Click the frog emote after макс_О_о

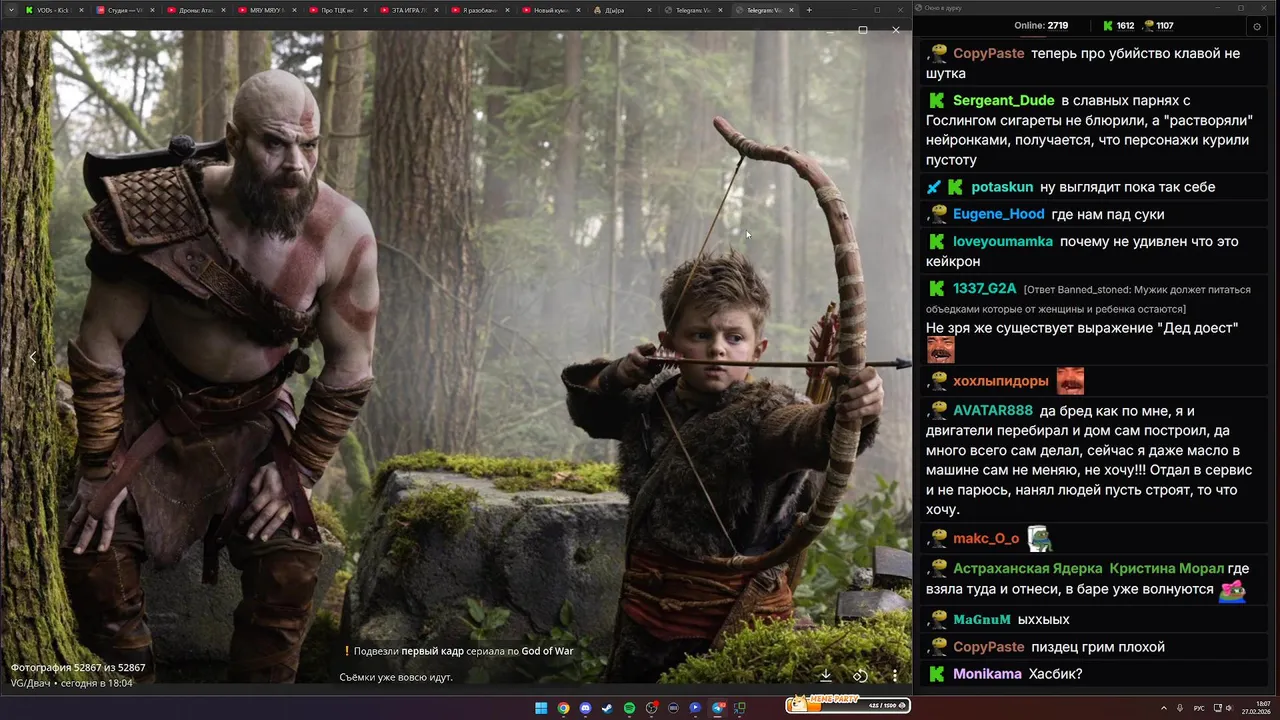pyautogui.click(x=1039, y=538)
